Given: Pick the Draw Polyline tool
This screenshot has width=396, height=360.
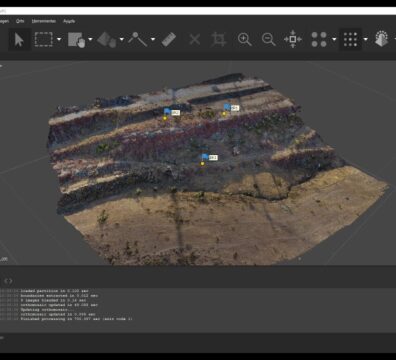Looking at the screenshot, I should (x=137, y=39).
